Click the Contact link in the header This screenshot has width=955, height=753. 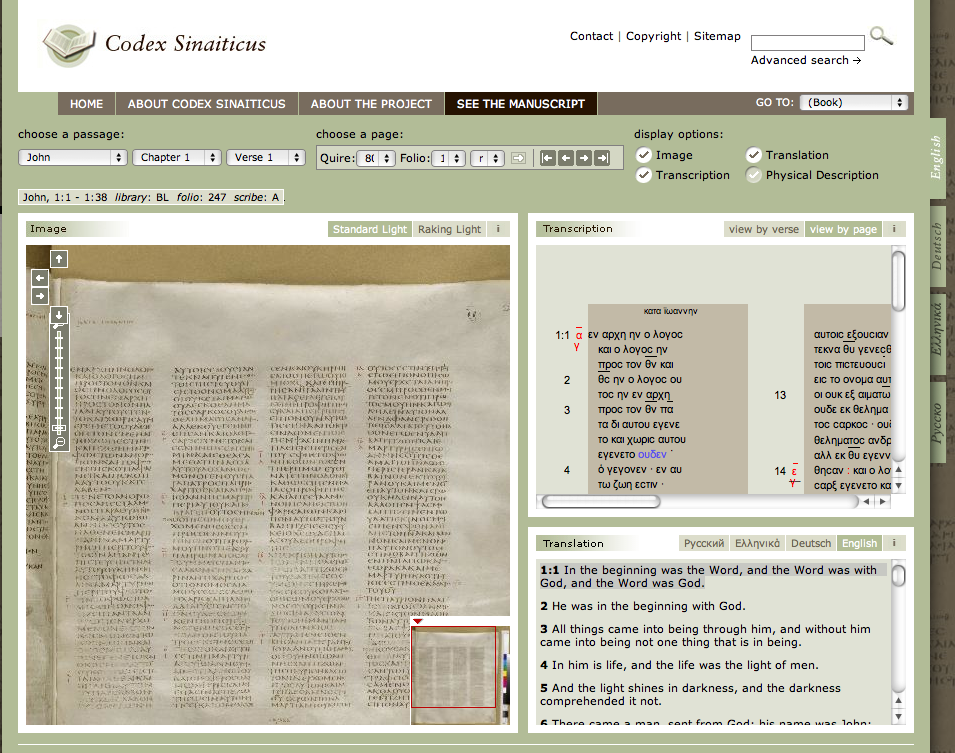click(x=591, y=36)
